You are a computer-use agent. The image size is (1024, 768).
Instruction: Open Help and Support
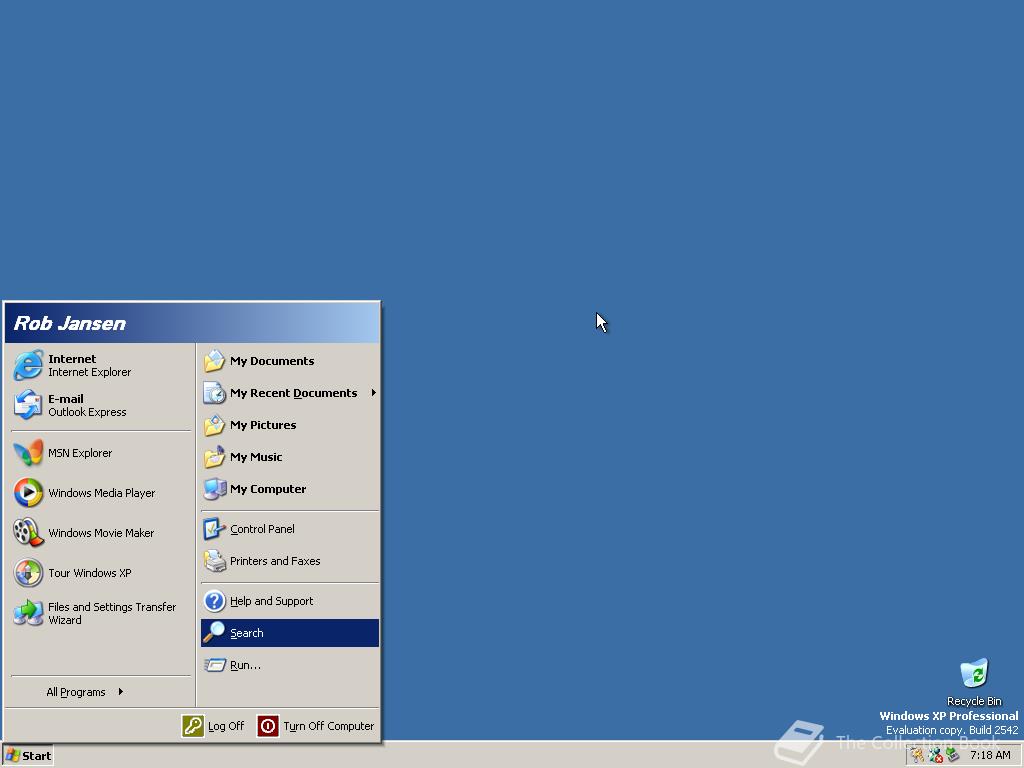coord(290,601)
